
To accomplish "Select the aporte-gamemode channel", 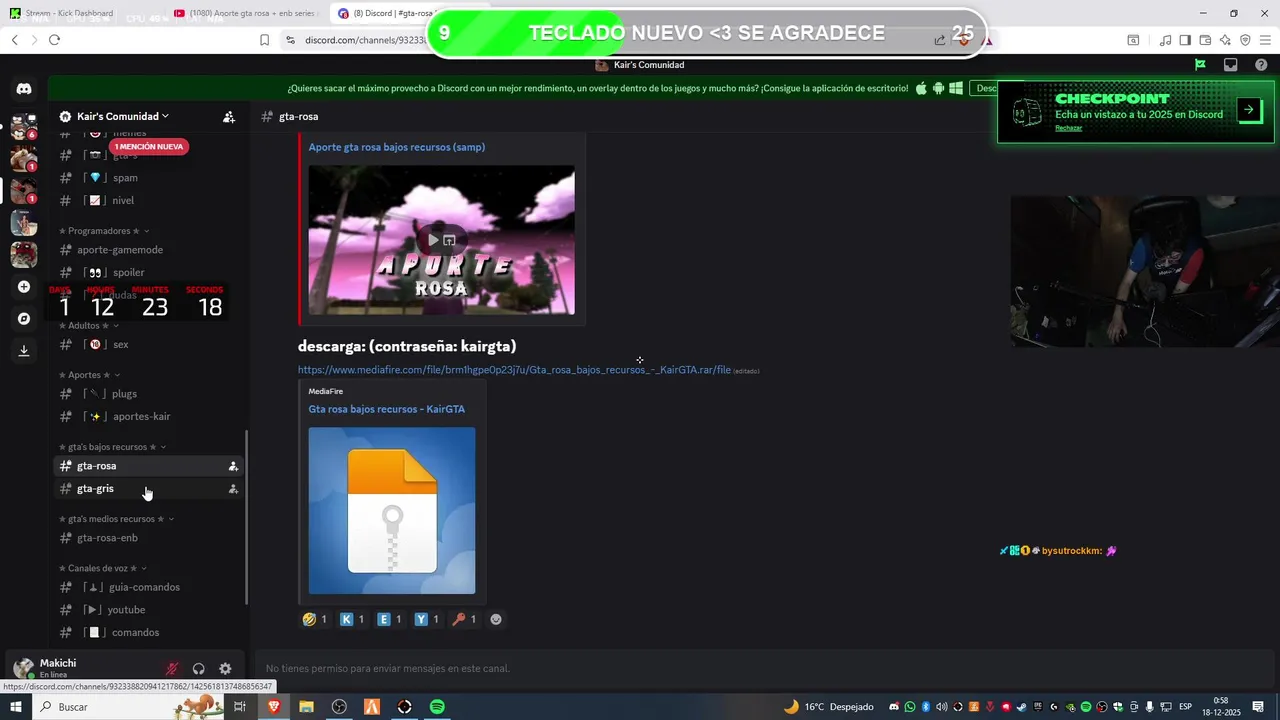I will (148, 250).
